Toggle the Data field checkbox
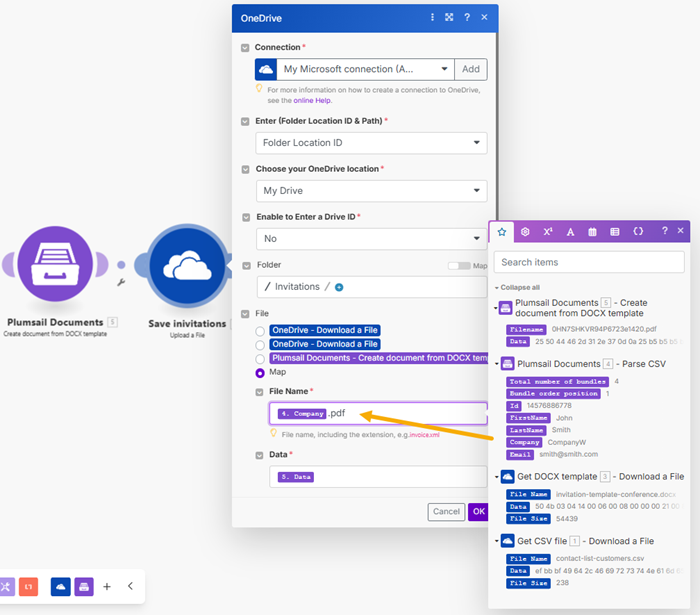The width and height of the screenshot is (700, 615). pyautogui.click(x=259, y=455)
